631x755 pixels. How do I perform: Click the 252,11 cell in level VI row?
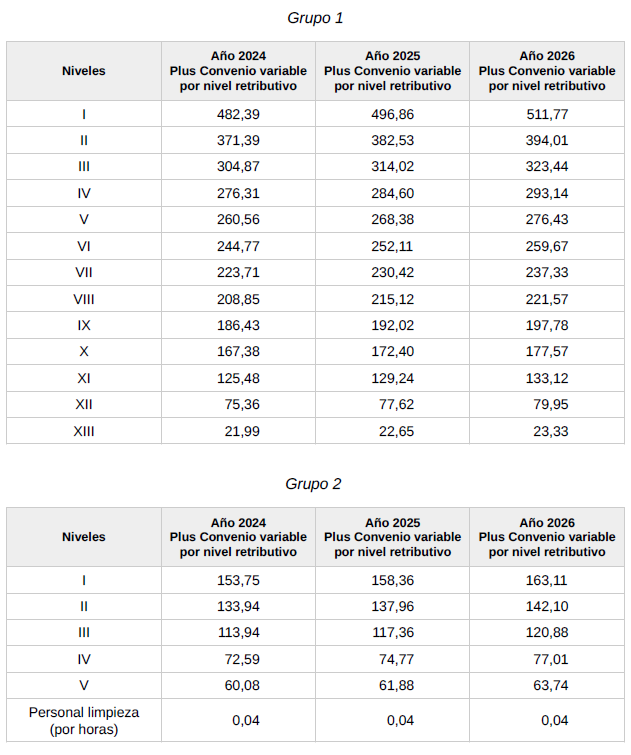pyautogui.click(x=393, y=246)
